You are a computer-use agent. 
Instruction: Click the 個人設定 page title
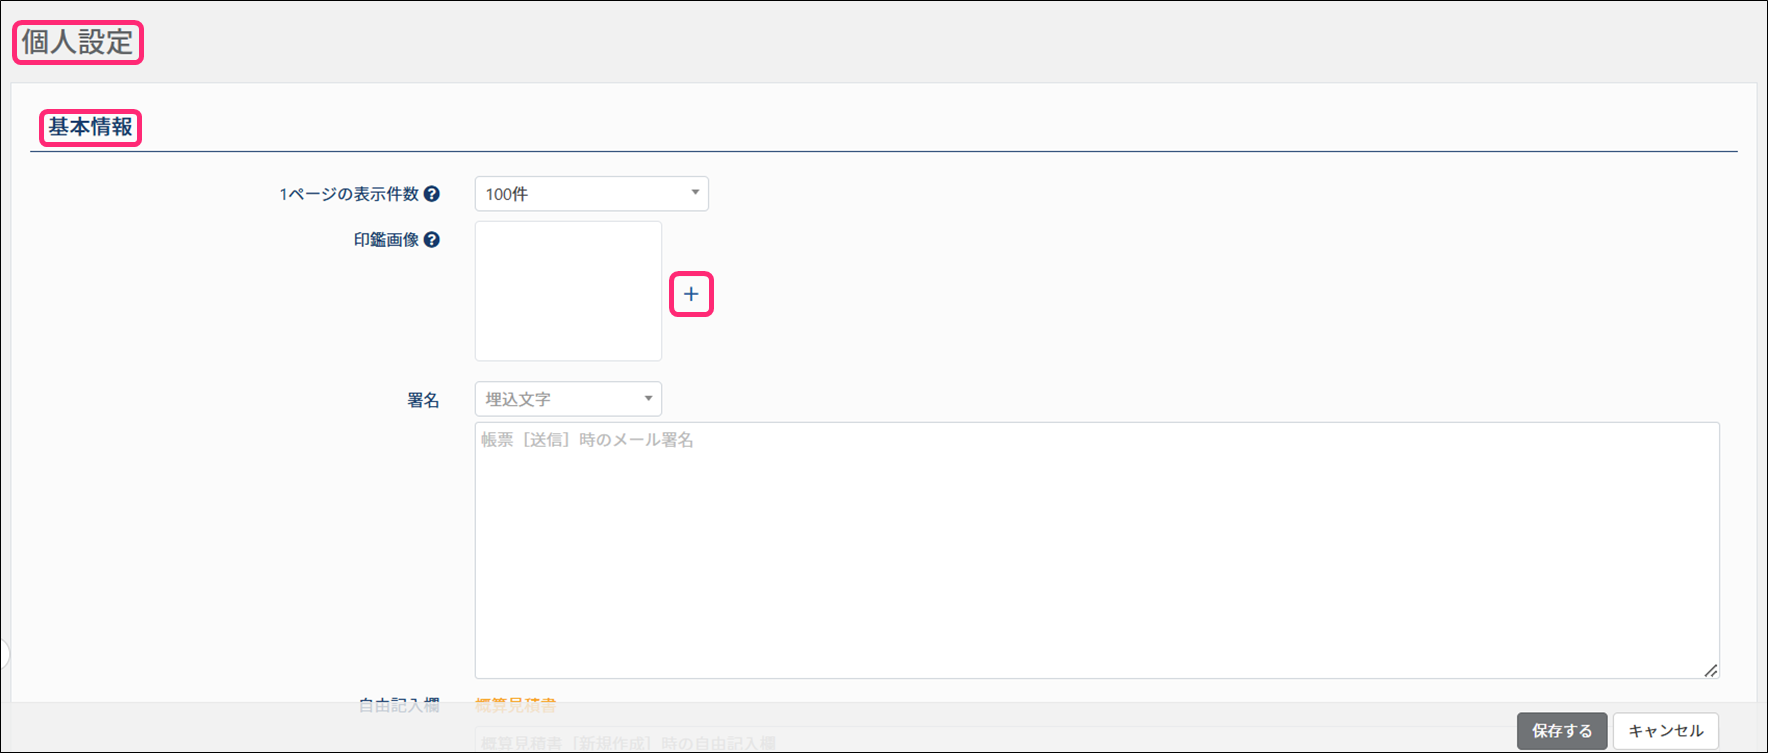(x=78, y=43)
